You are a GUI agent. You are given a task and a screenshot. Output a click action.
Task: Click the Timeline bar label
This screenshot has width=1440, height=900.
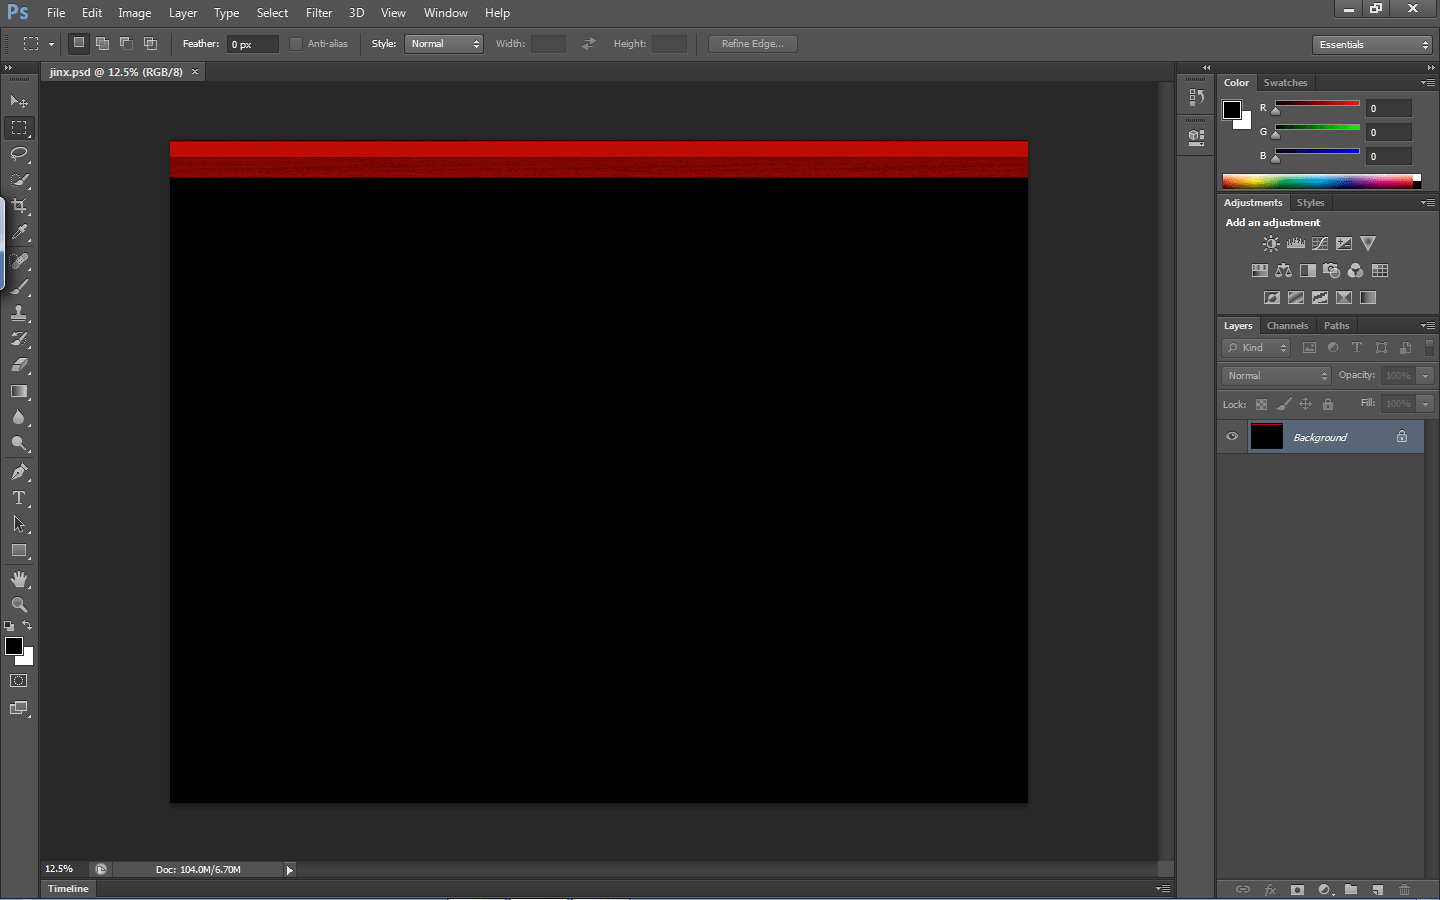pos(67,888)
